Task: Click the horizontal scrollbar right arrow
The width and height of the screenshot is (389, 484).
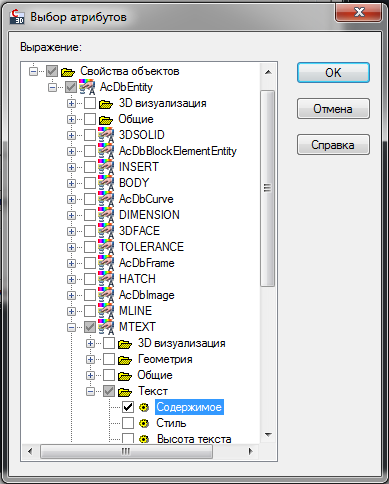Action: pos(251,452)
